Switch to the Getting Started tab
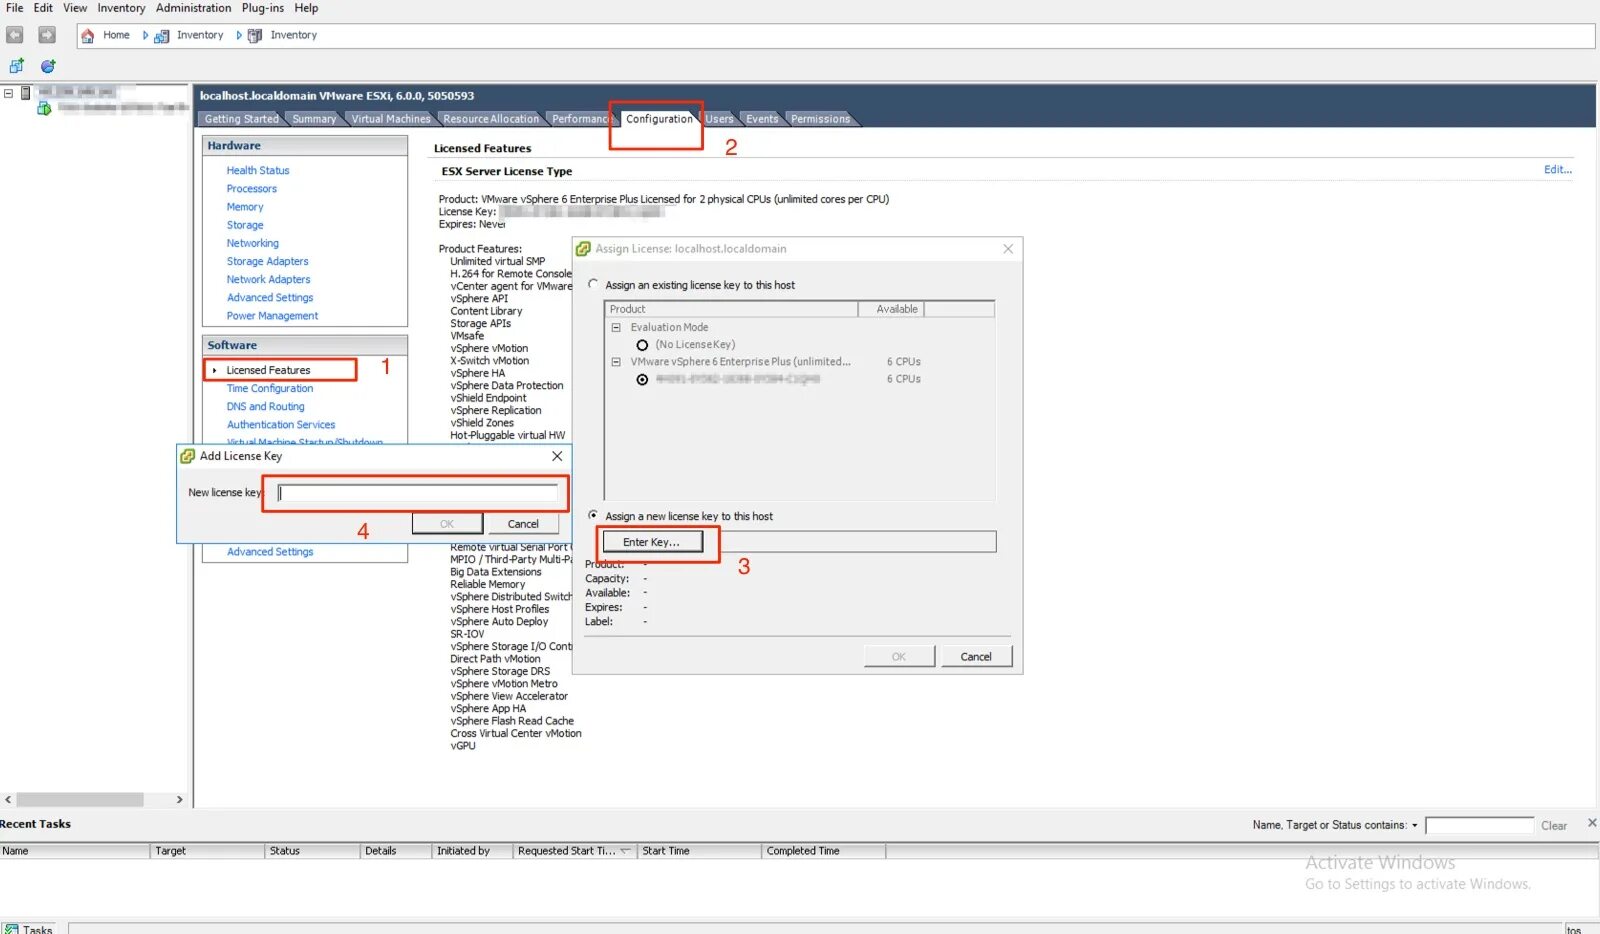Image resolution: width=1600 pixels, height=934 pixels. click(x=241, y=119)
